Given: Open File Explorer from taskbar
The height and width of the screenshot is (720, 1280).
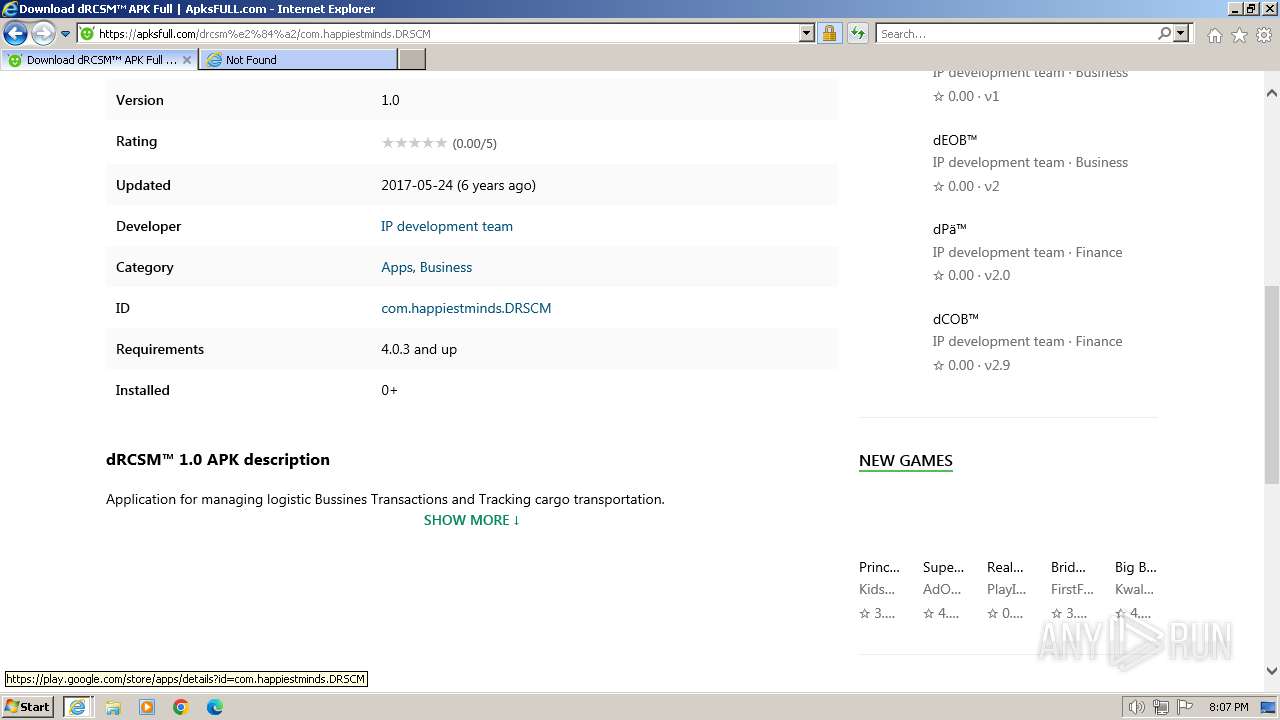Looking at the screenshot, I should (113, 707).
